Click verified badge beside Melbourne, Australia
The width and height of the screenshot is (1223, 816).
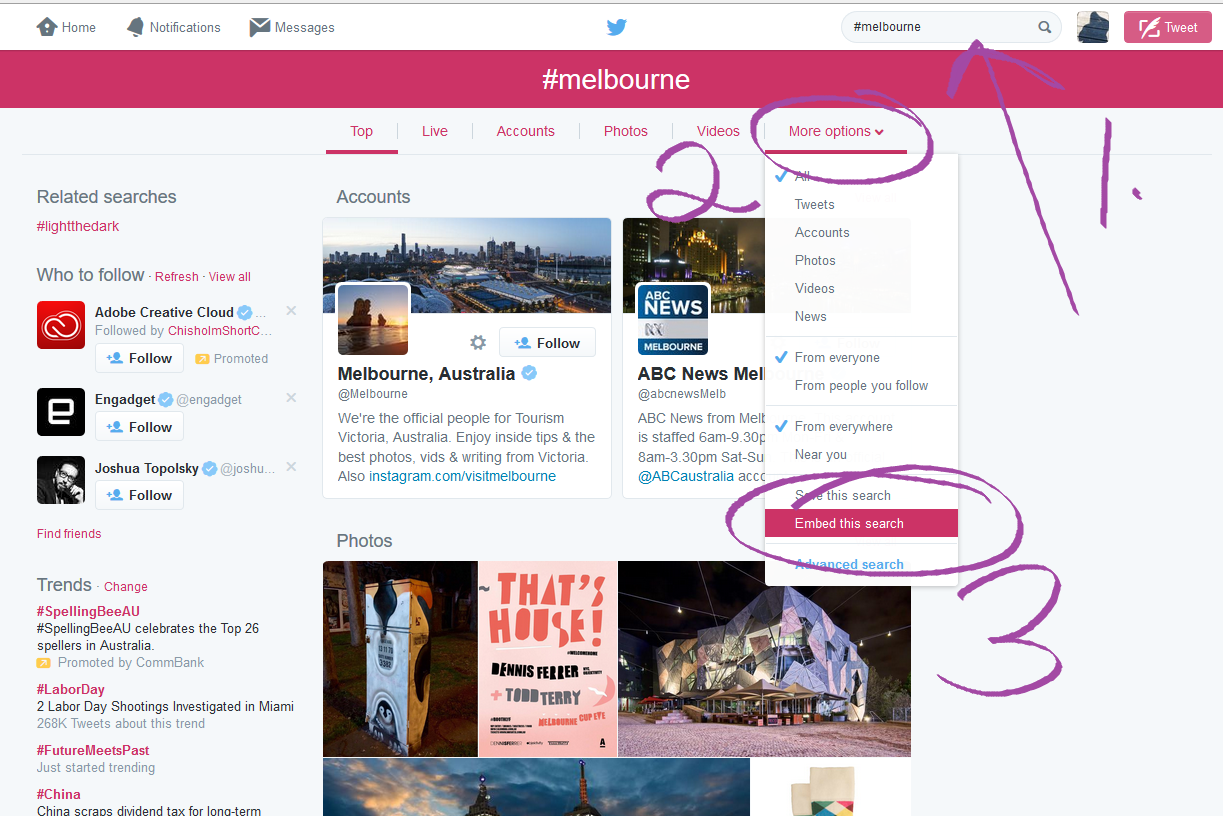click(529, 374)
